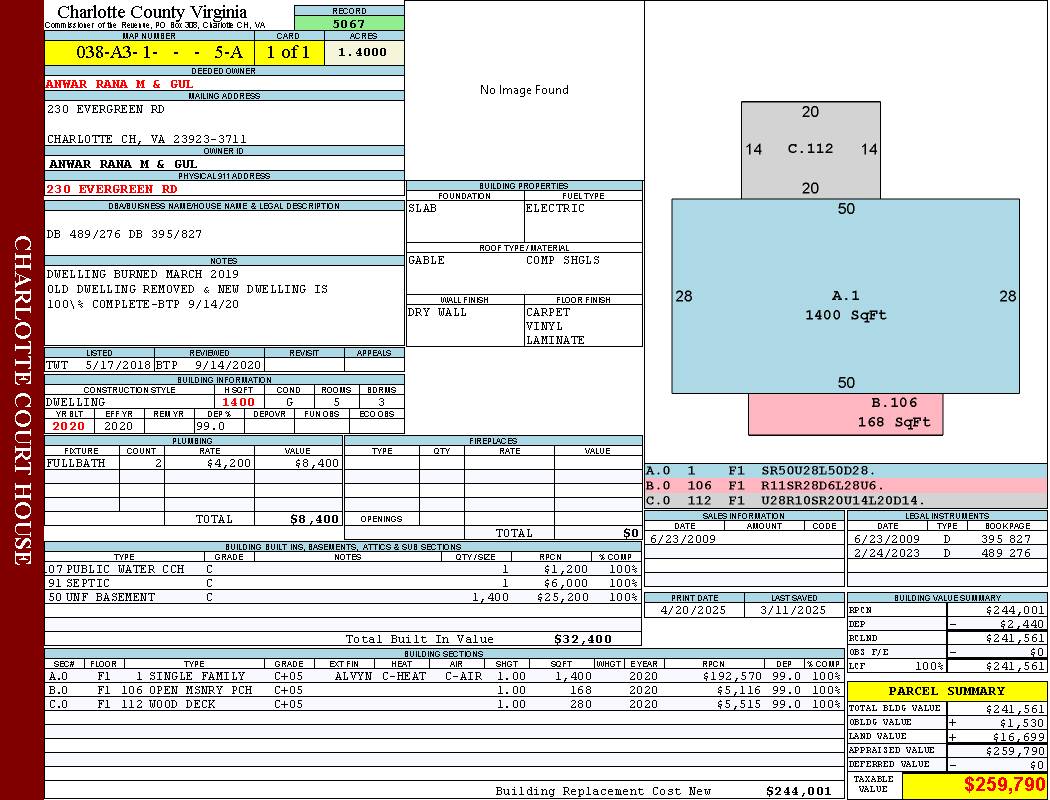Click the FULLBATH plumbing fixture row
Image resolution: width=1050 pixels, height=800 pixels.
(x=194, y=464)
